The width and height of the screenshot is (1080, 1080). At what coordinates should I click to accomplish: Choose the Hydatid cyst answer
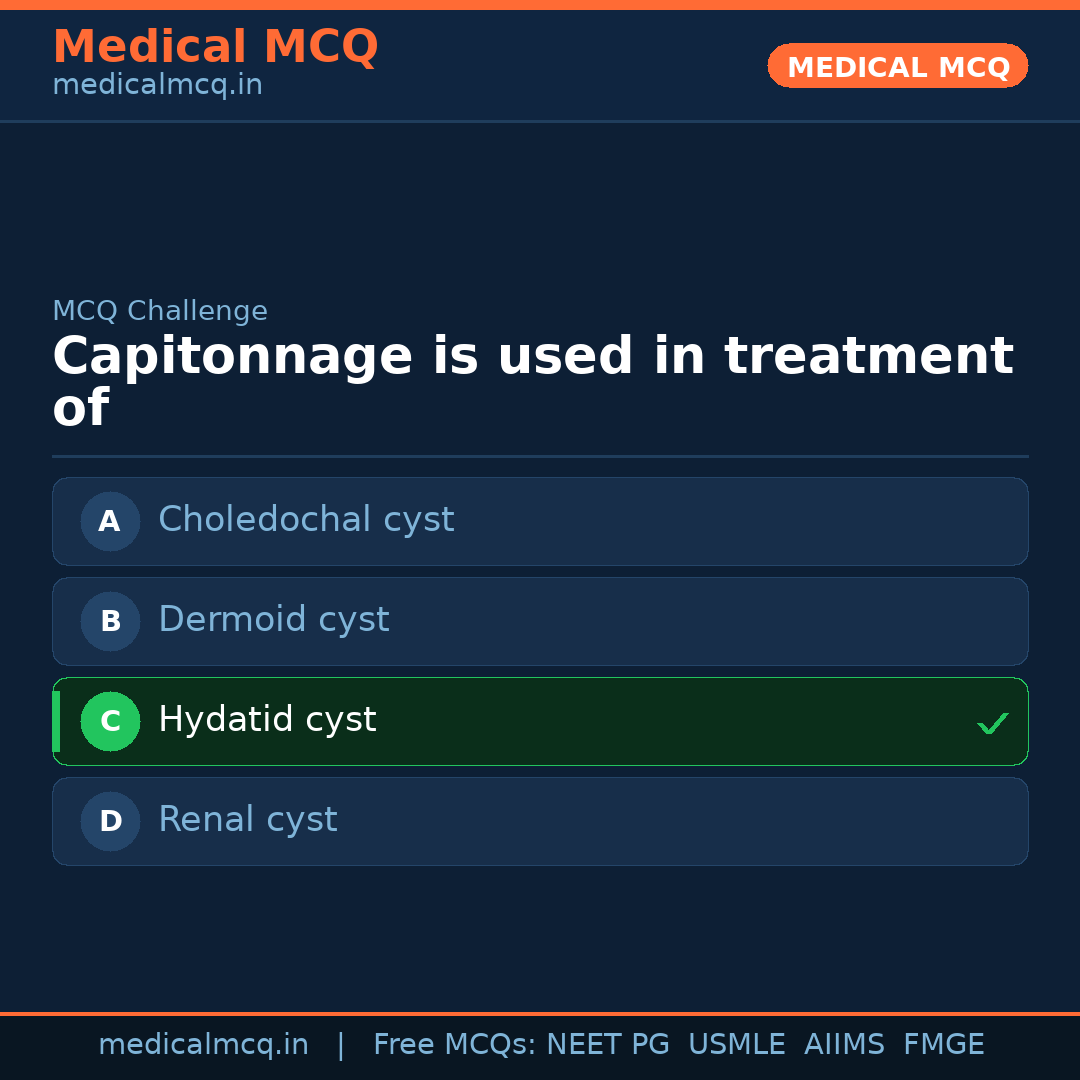pyautogui.click(x=267, y=720)
